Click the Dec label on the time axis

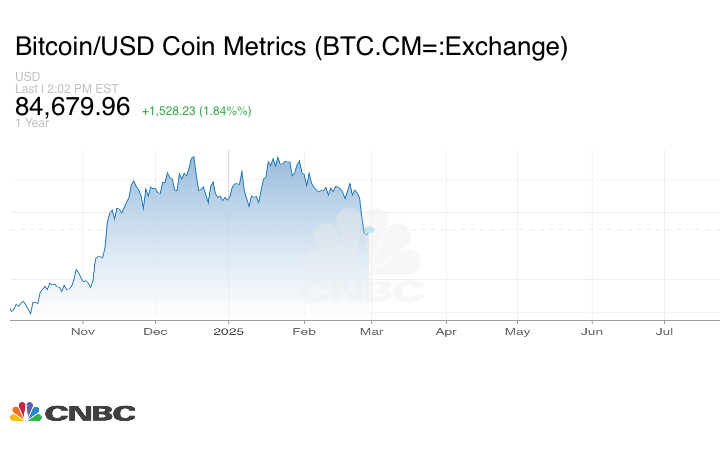click(155, 331)
